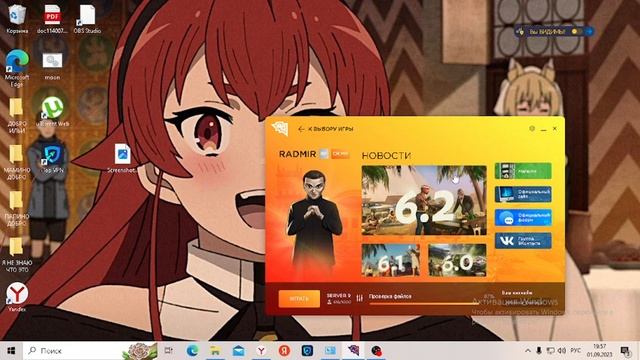Click the taskbar 'Поиск' search box
Viewport: 640px width, 360px height.
click(x=91, y=351)
